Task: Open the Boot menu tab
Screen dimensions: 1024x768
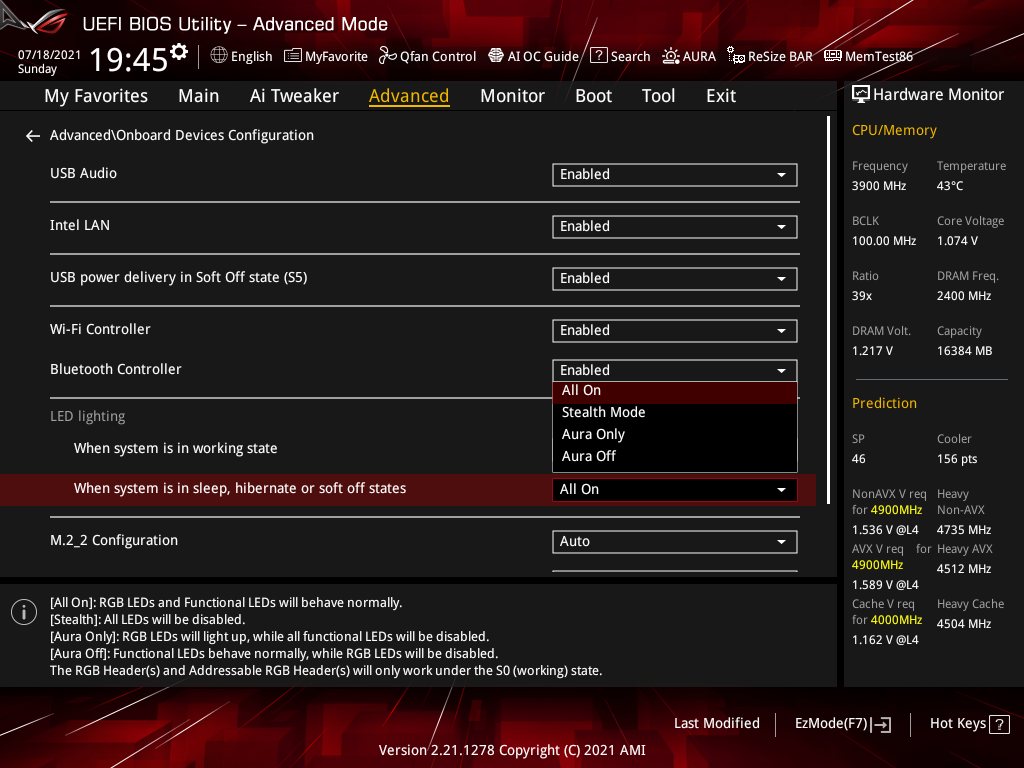Action: click(593, 95)
